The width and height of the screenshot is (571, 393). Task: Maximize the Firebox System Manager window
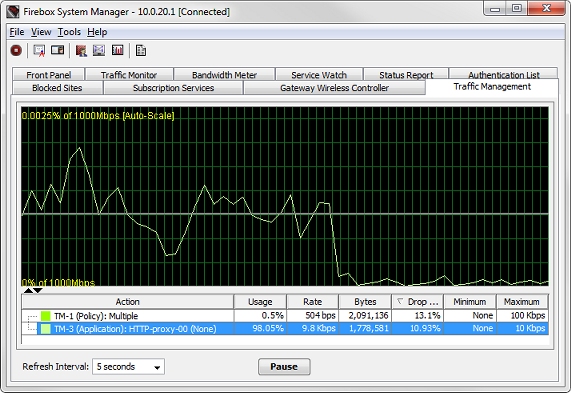point(516,9)
